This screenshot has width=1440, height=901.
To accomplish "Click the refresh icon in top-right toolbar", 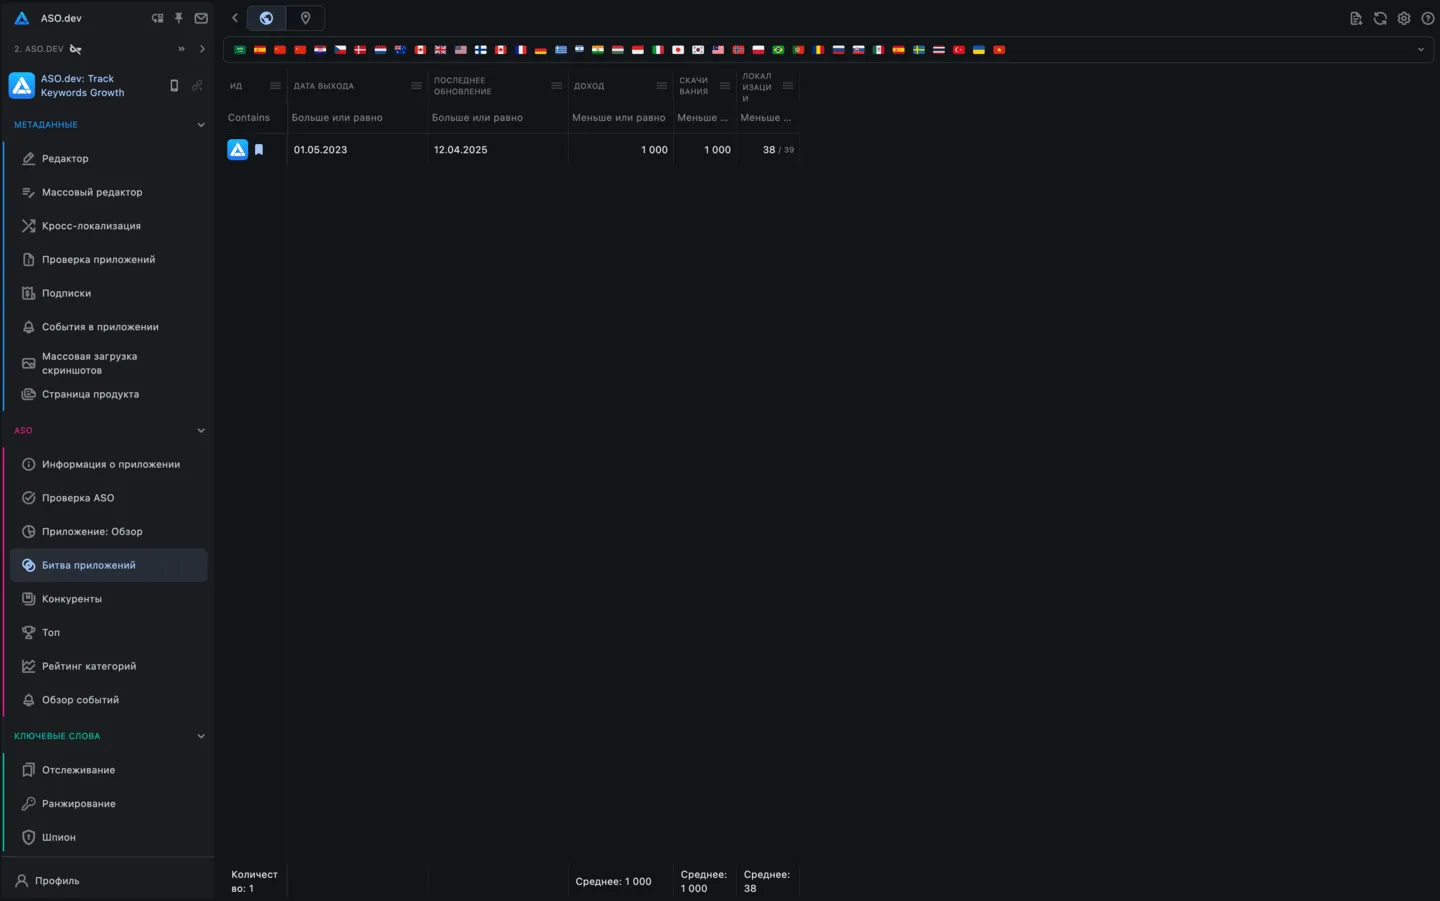I will [1380, 18].
